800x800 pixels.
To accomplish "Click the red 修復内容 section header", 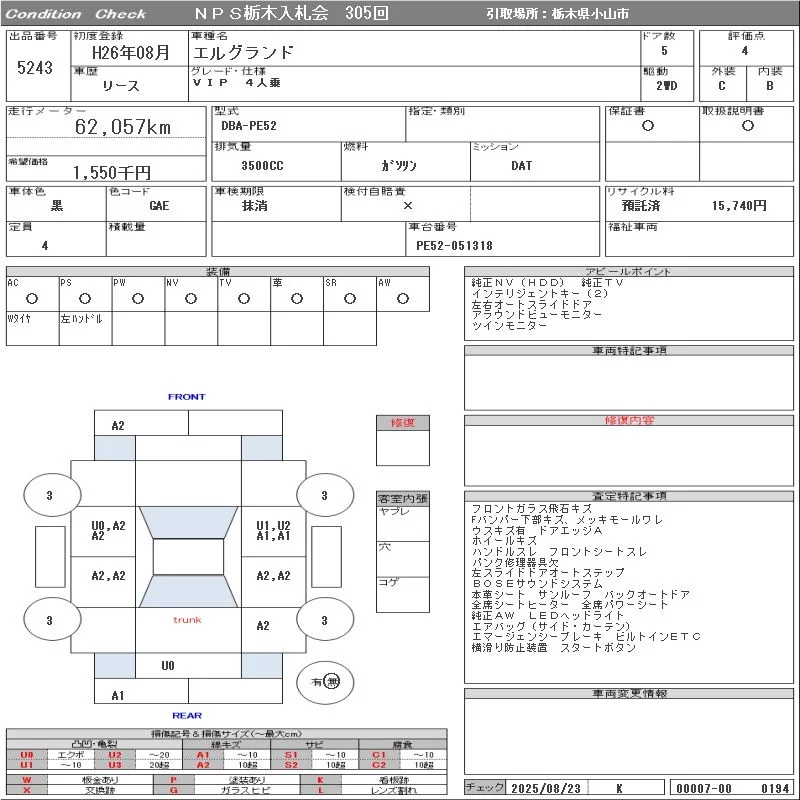I will pyautogui.click(x=629, y=420).
